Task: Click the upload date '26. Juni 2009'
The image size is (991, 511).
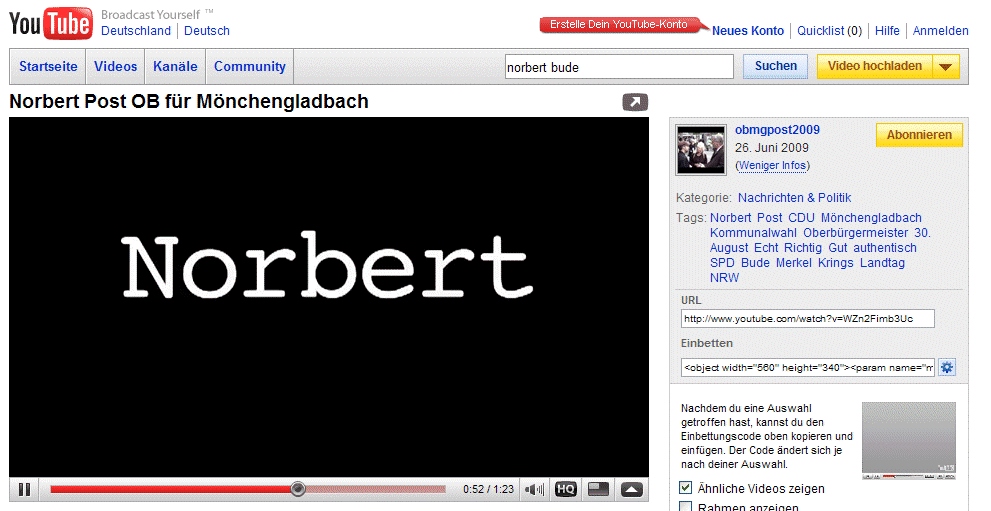Action: [772, 148]
